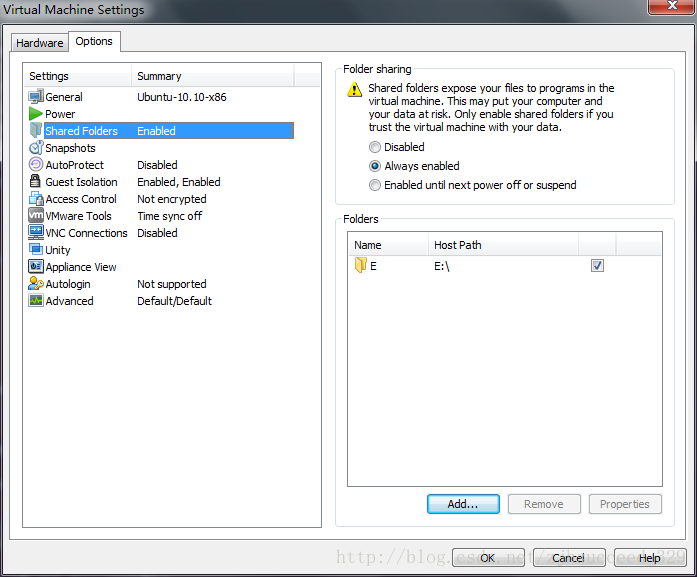Click the Name column header in Folders
This screenshot has width=697, height=577.
pyautogui.click(x=389, y=245)
